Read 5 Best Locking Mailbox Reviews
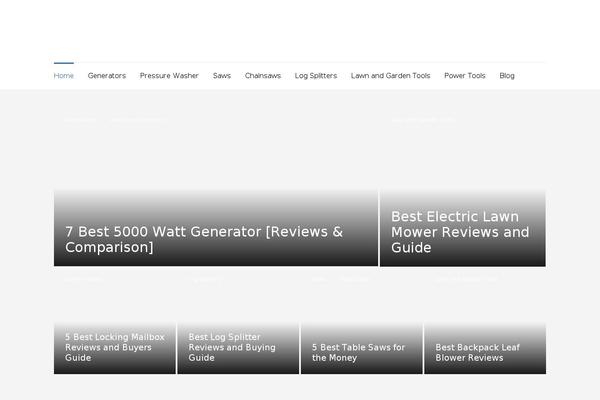 tap(115, 347)
